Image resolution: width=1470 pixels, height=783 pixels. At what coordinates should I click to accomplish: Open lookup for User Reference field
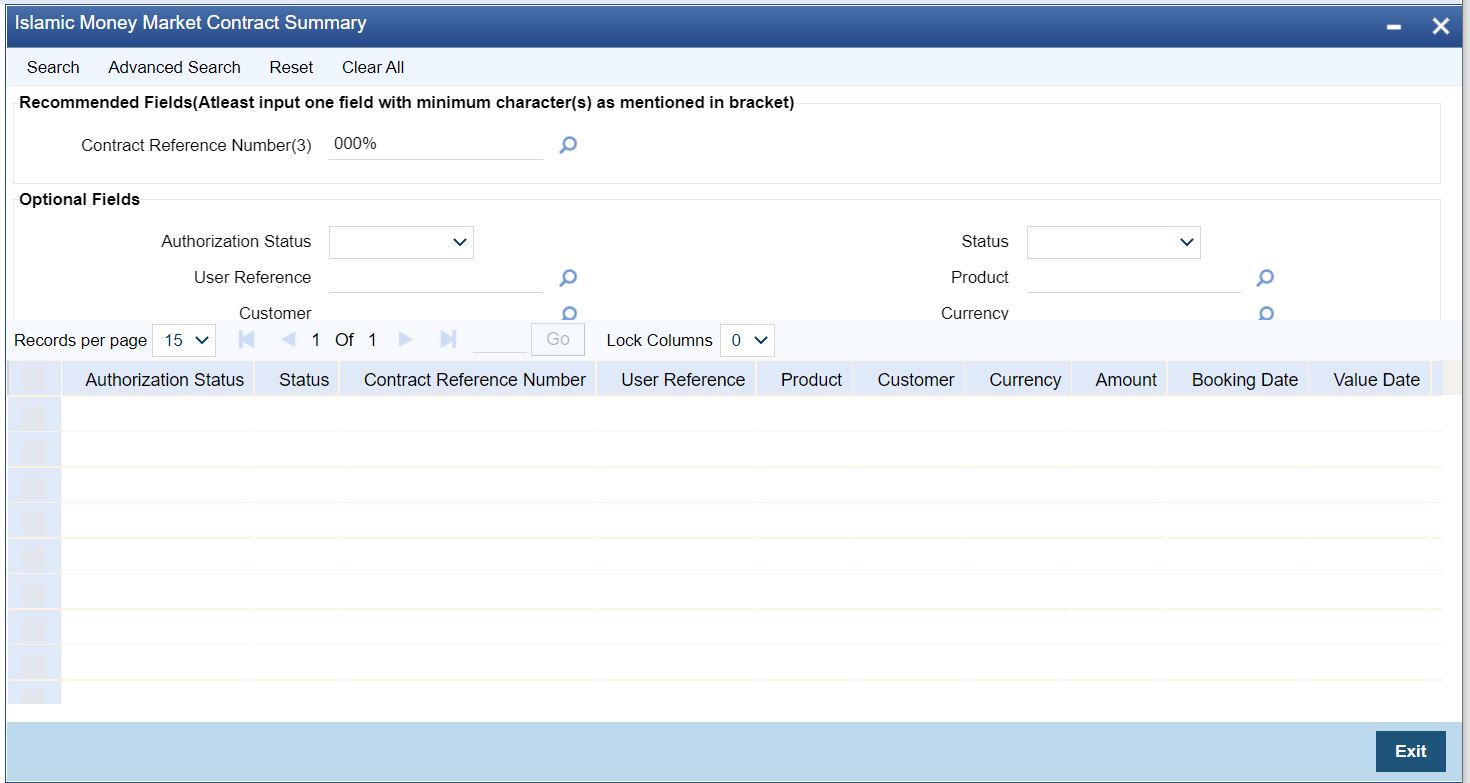coord(568,278)
